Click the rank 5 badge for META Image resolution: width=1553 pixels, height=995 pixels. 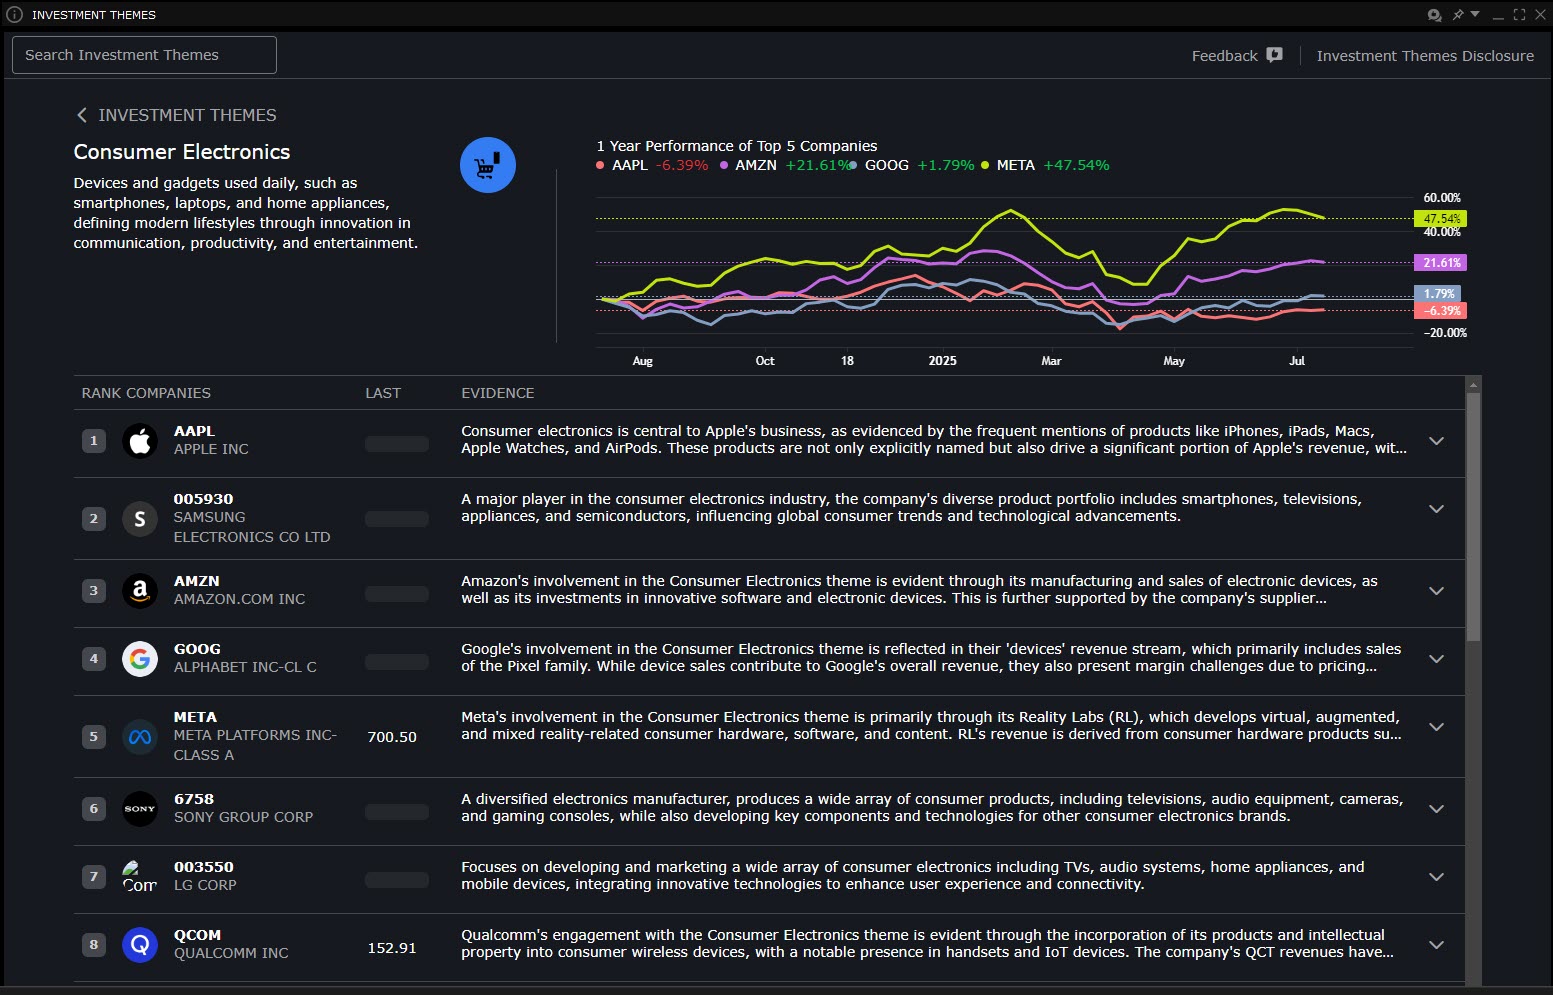click(x=94, y=736)
